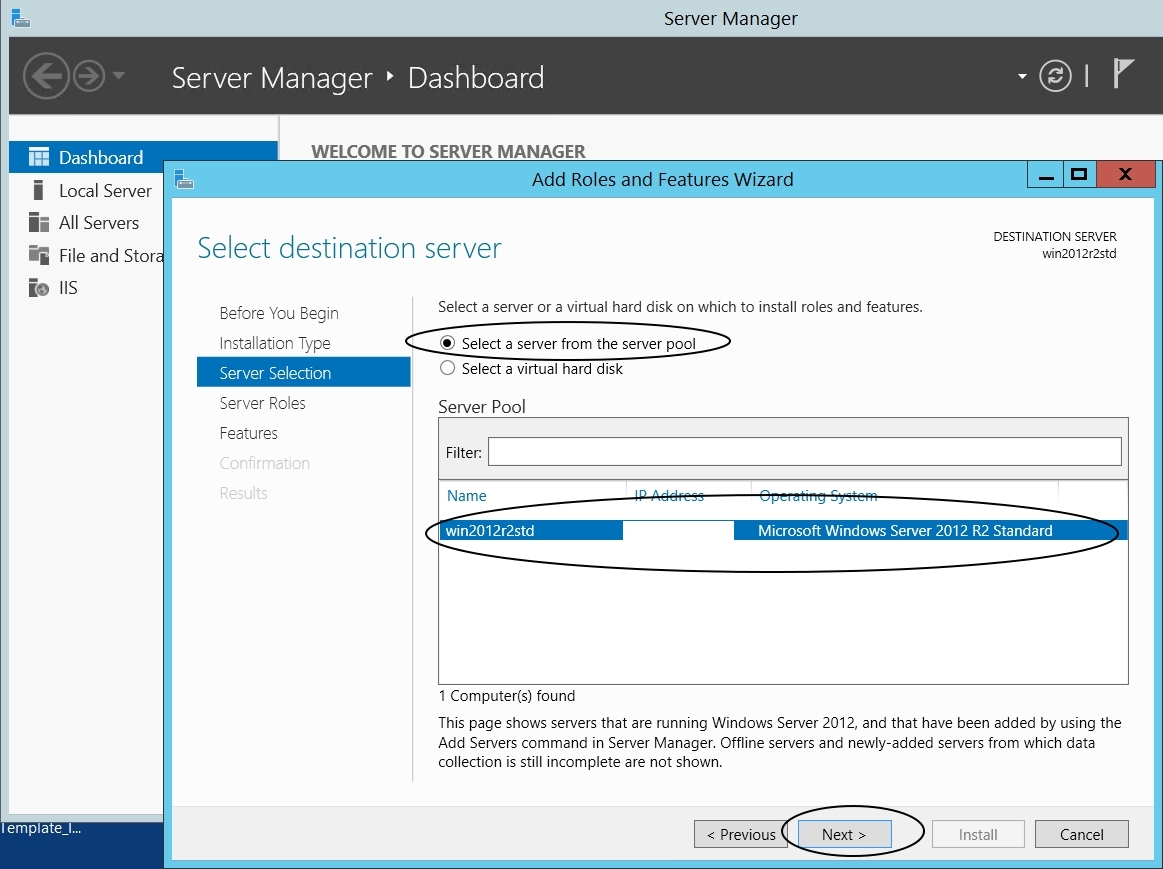Viewport: 1163px width, 869px height.
Task: Click the All Servers icon
Action: point(39,222)
